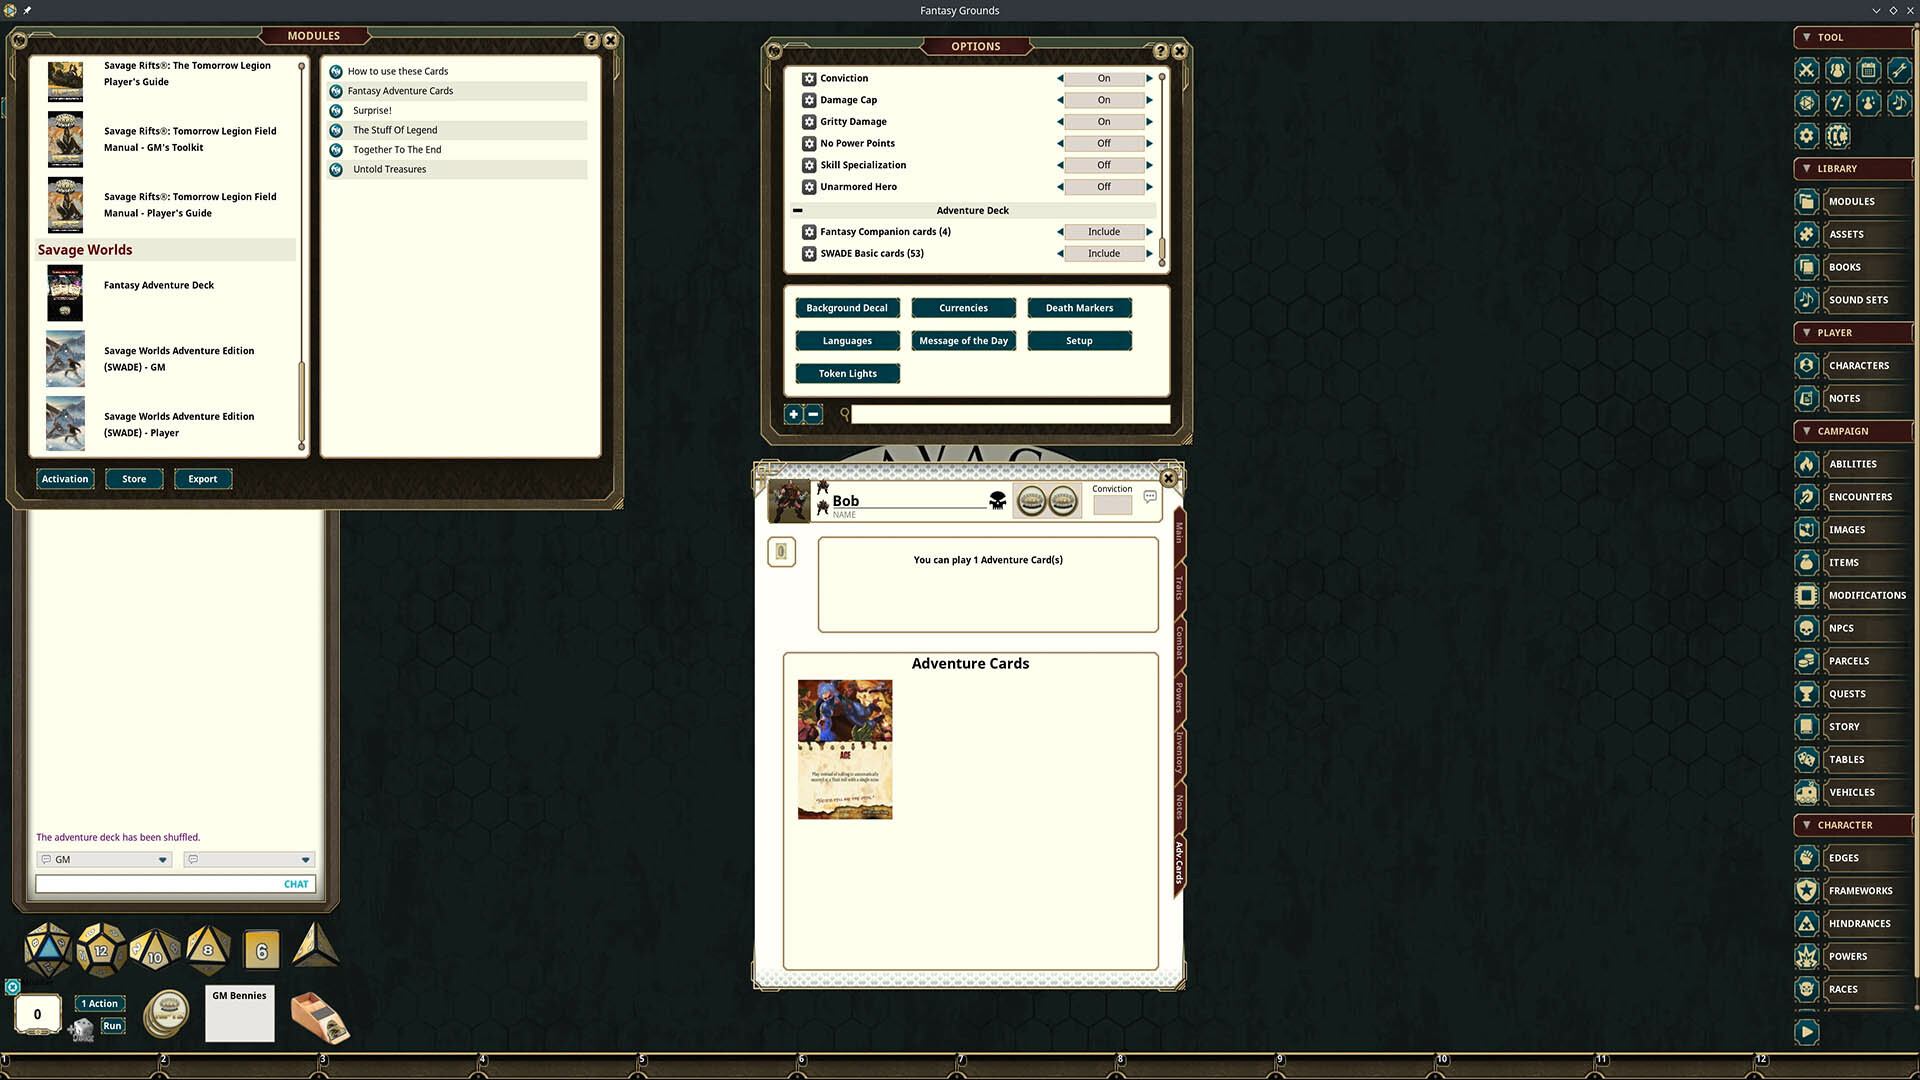The image size is (1920, 1080).
Task: Collapse the Library sidebar section
Action: click(1806, 168)
